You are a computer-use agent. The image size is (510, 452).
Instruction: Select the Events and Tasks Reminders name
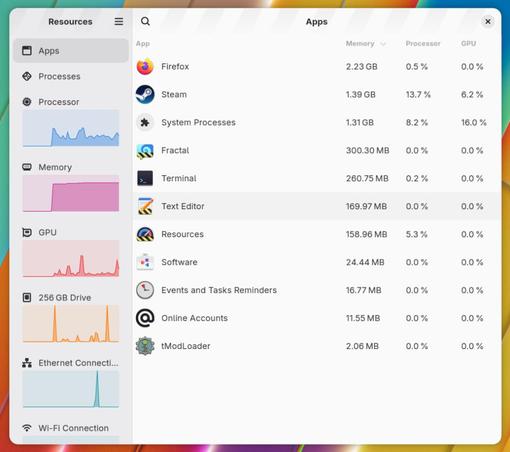[x=219, y=290]
